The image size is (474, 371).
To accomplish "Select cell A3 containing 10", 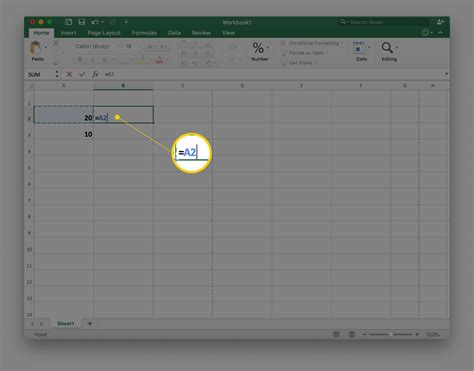I will pyautogui.click(x=64, y=131).
